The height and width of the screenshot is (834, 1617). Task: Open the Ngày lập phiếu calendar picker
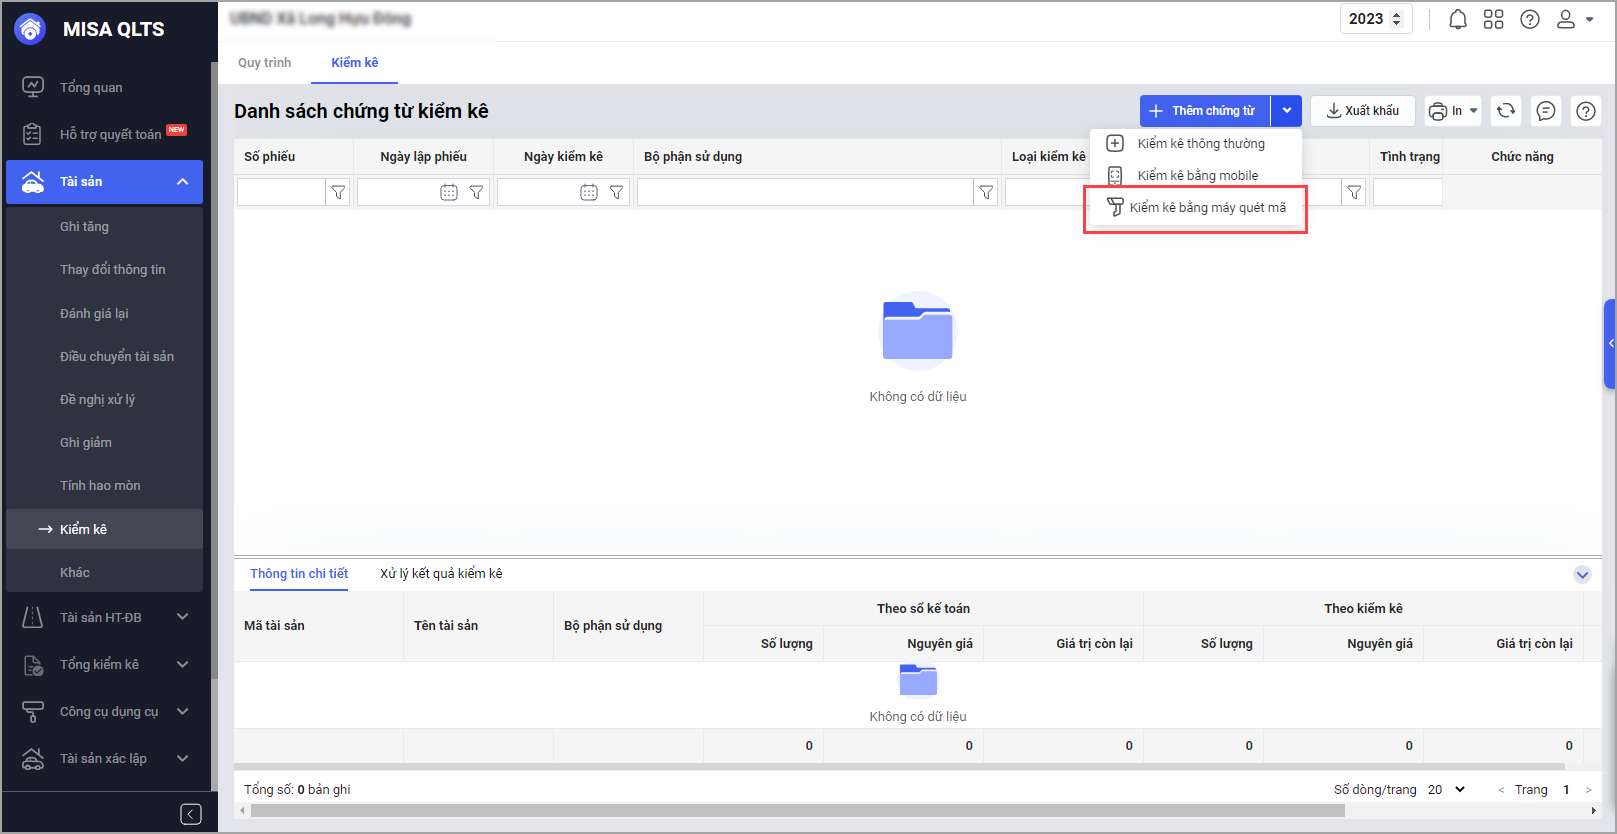pos(449,192)
